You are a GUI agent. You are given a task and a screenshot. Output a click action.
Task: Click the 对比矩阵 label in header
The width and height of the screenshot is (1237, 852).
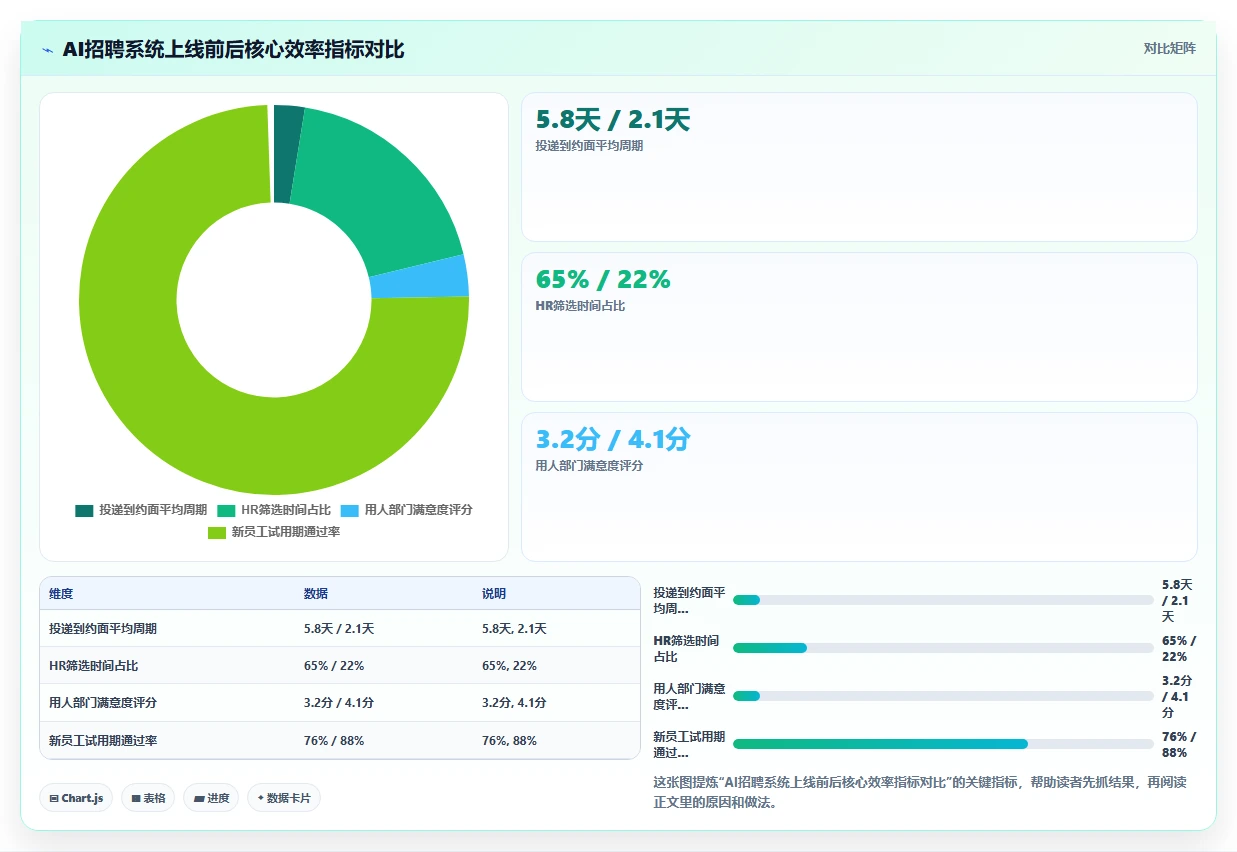coord(1170,48)
